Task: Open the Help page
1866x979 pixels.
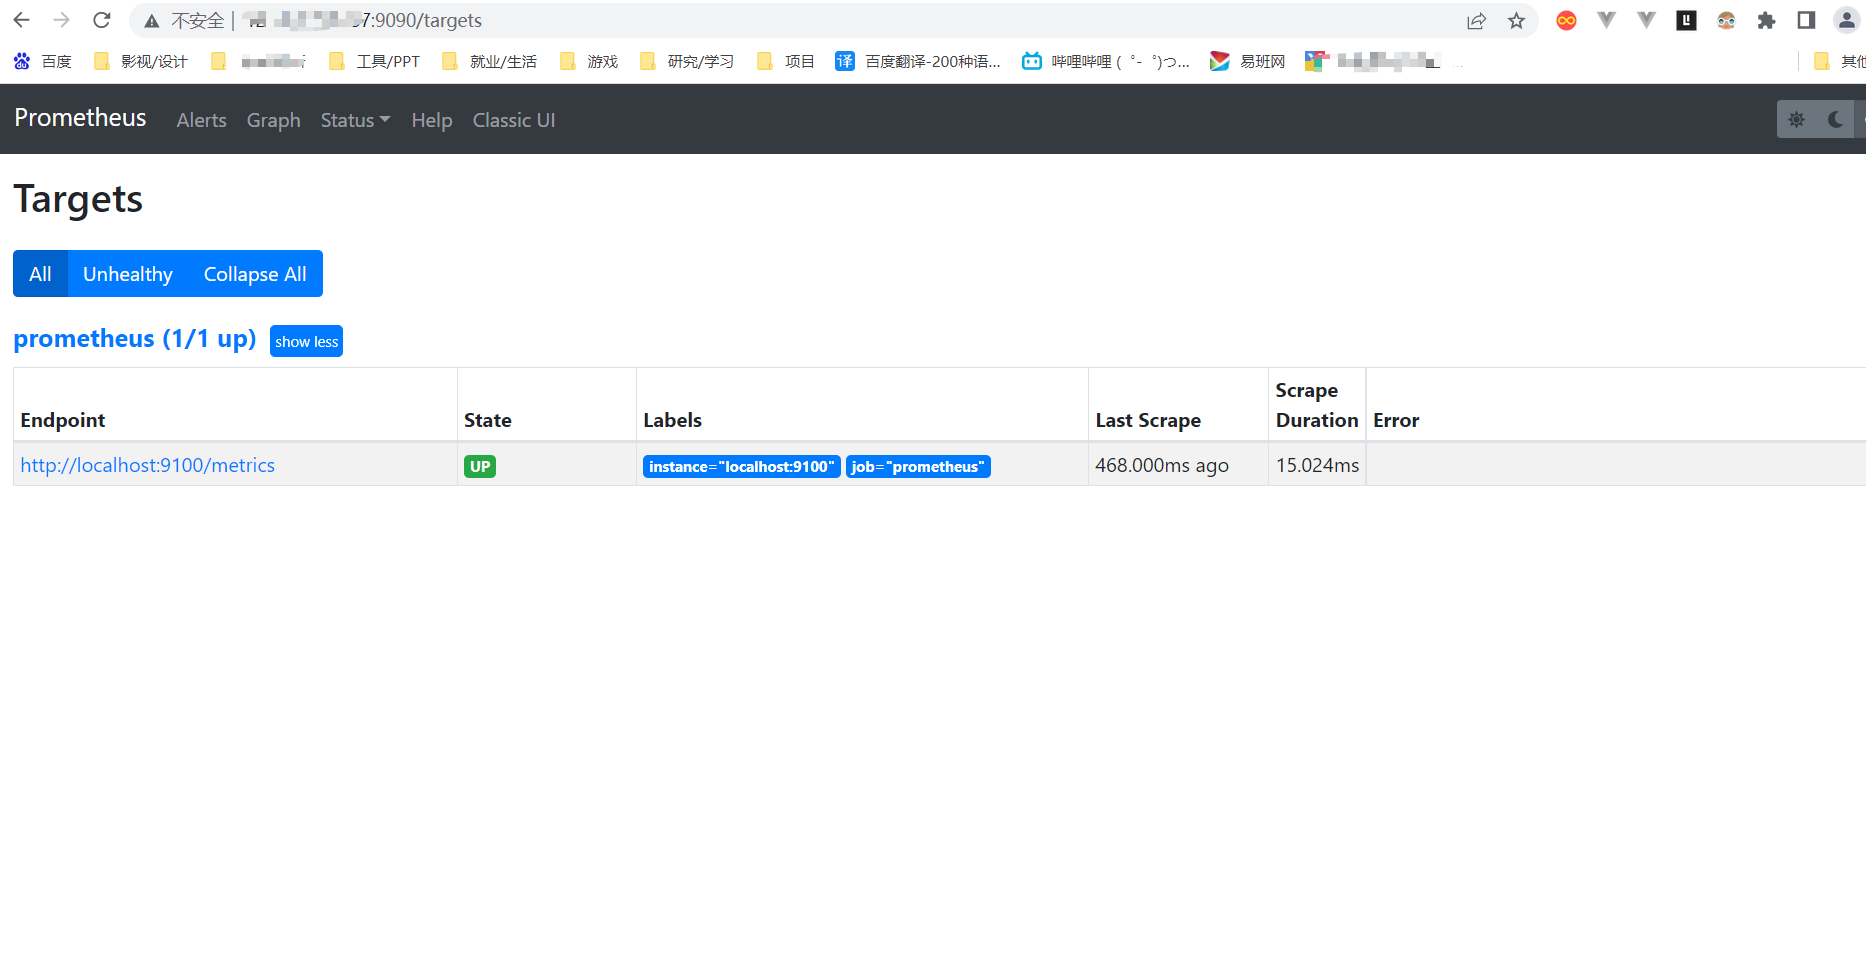Action: click(x=432, y=120)
